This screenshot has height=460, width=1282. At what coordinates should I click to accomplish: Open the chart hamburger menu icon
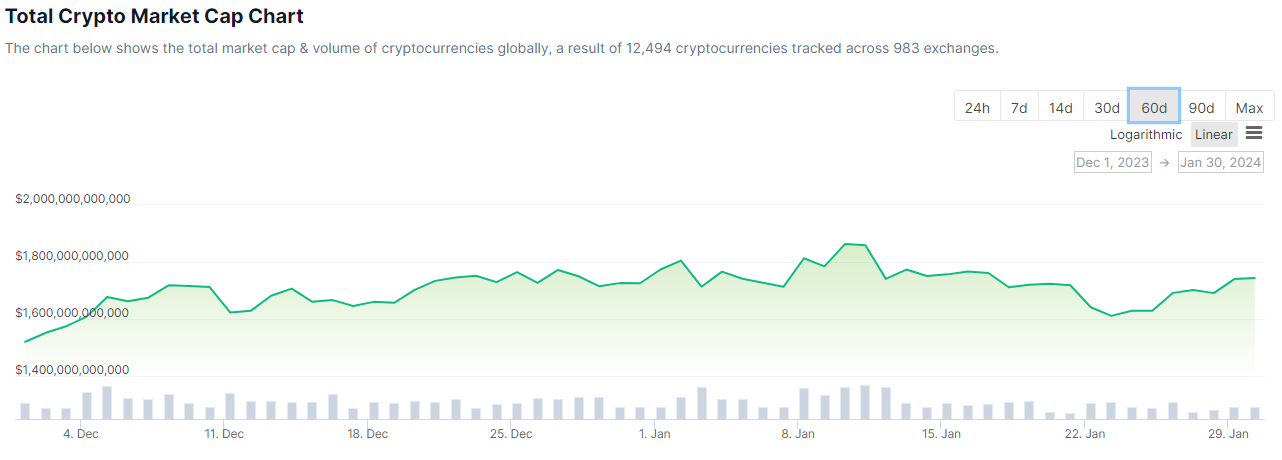[x=1254, y=134]
